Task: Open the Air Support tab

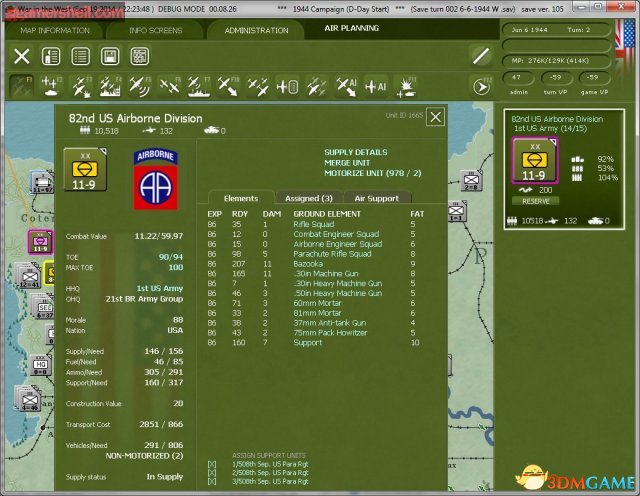Action: (x=375, y=199)
